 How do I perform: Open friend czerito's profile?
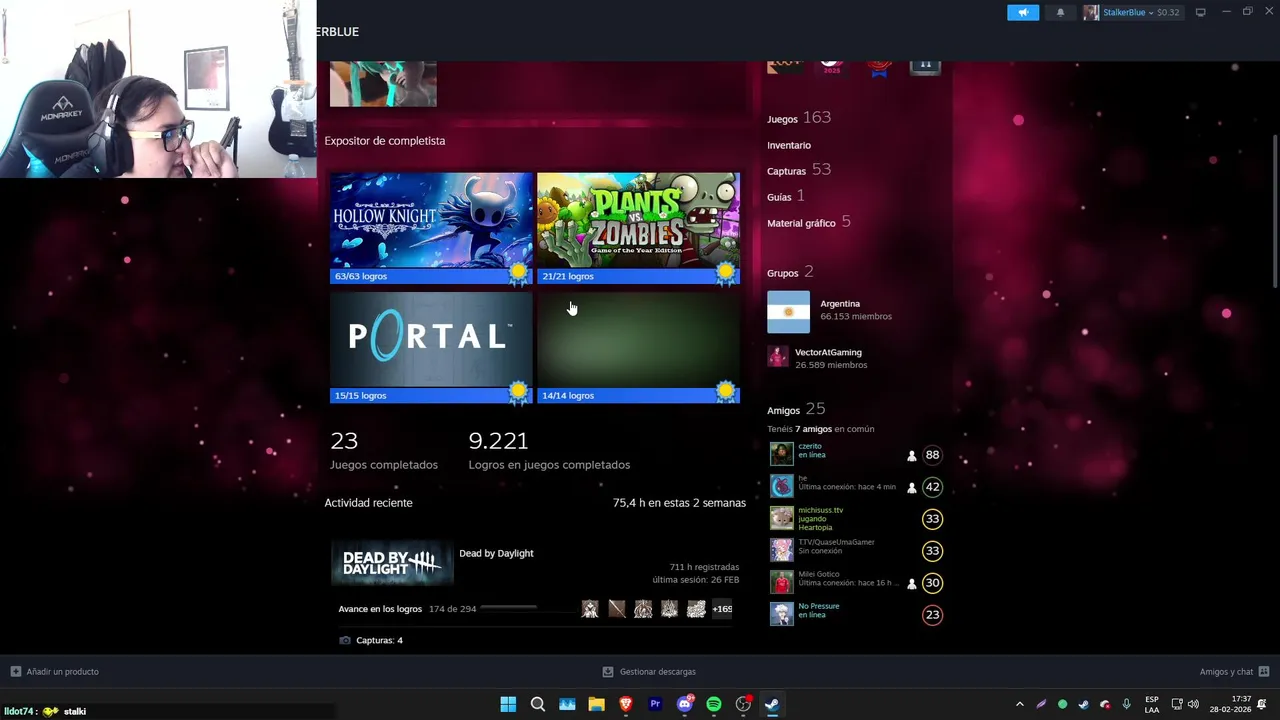tap(809, 446)
